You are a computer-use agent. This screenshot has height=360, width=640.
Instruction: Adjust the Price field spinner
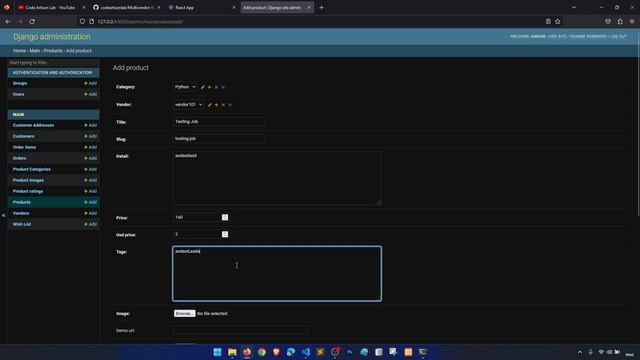click(225, 218)
